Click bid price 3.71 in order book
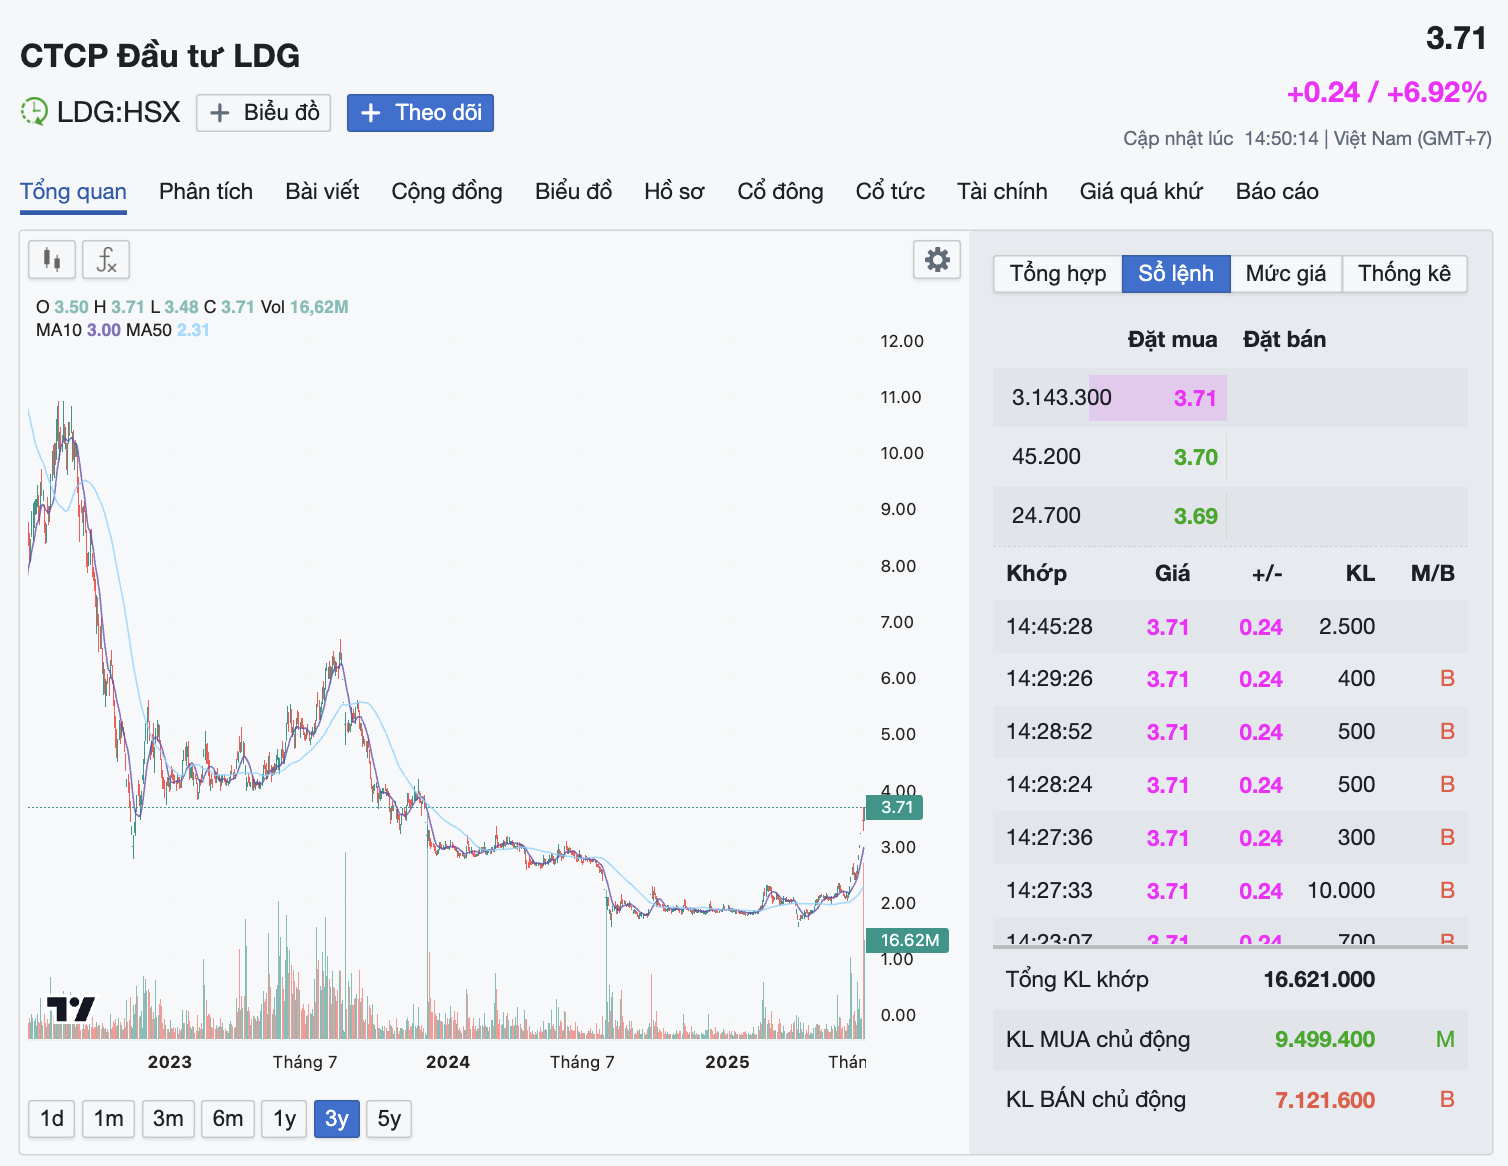1508x1166 pixels. pyautogui.click(x=1195, y=398)
